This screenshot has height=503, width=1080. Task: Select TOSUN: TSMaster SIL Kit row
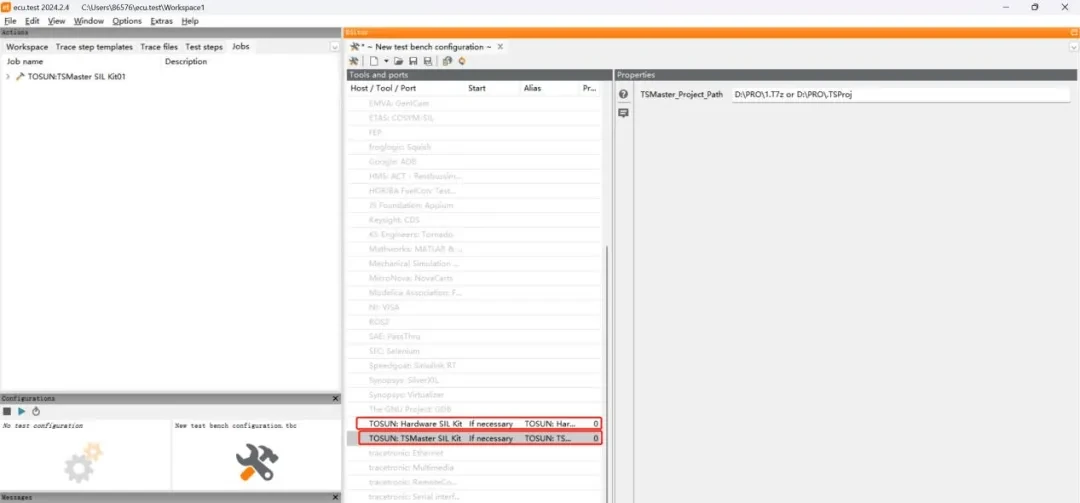[x=480, y=438]
